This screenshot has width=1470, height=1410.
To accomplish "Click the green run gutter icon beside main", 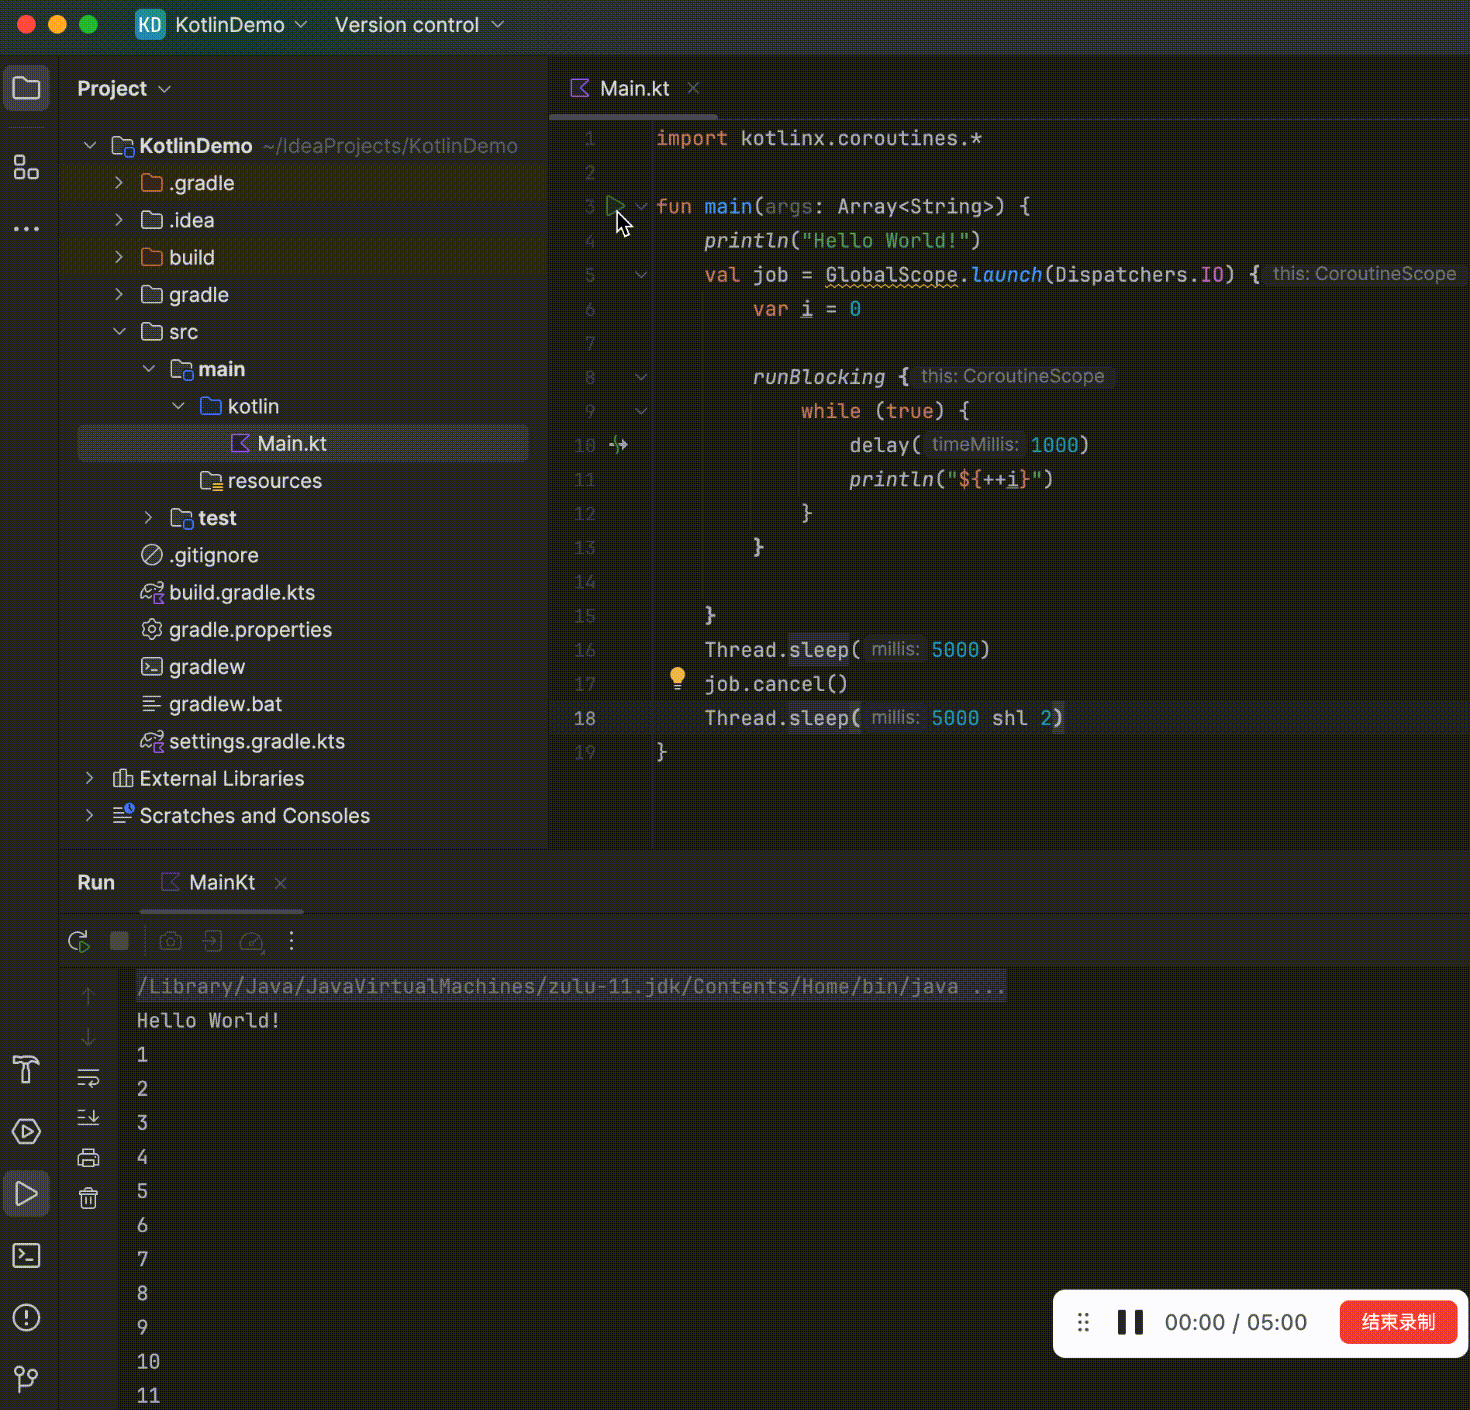I will click(x=614, y=206).
